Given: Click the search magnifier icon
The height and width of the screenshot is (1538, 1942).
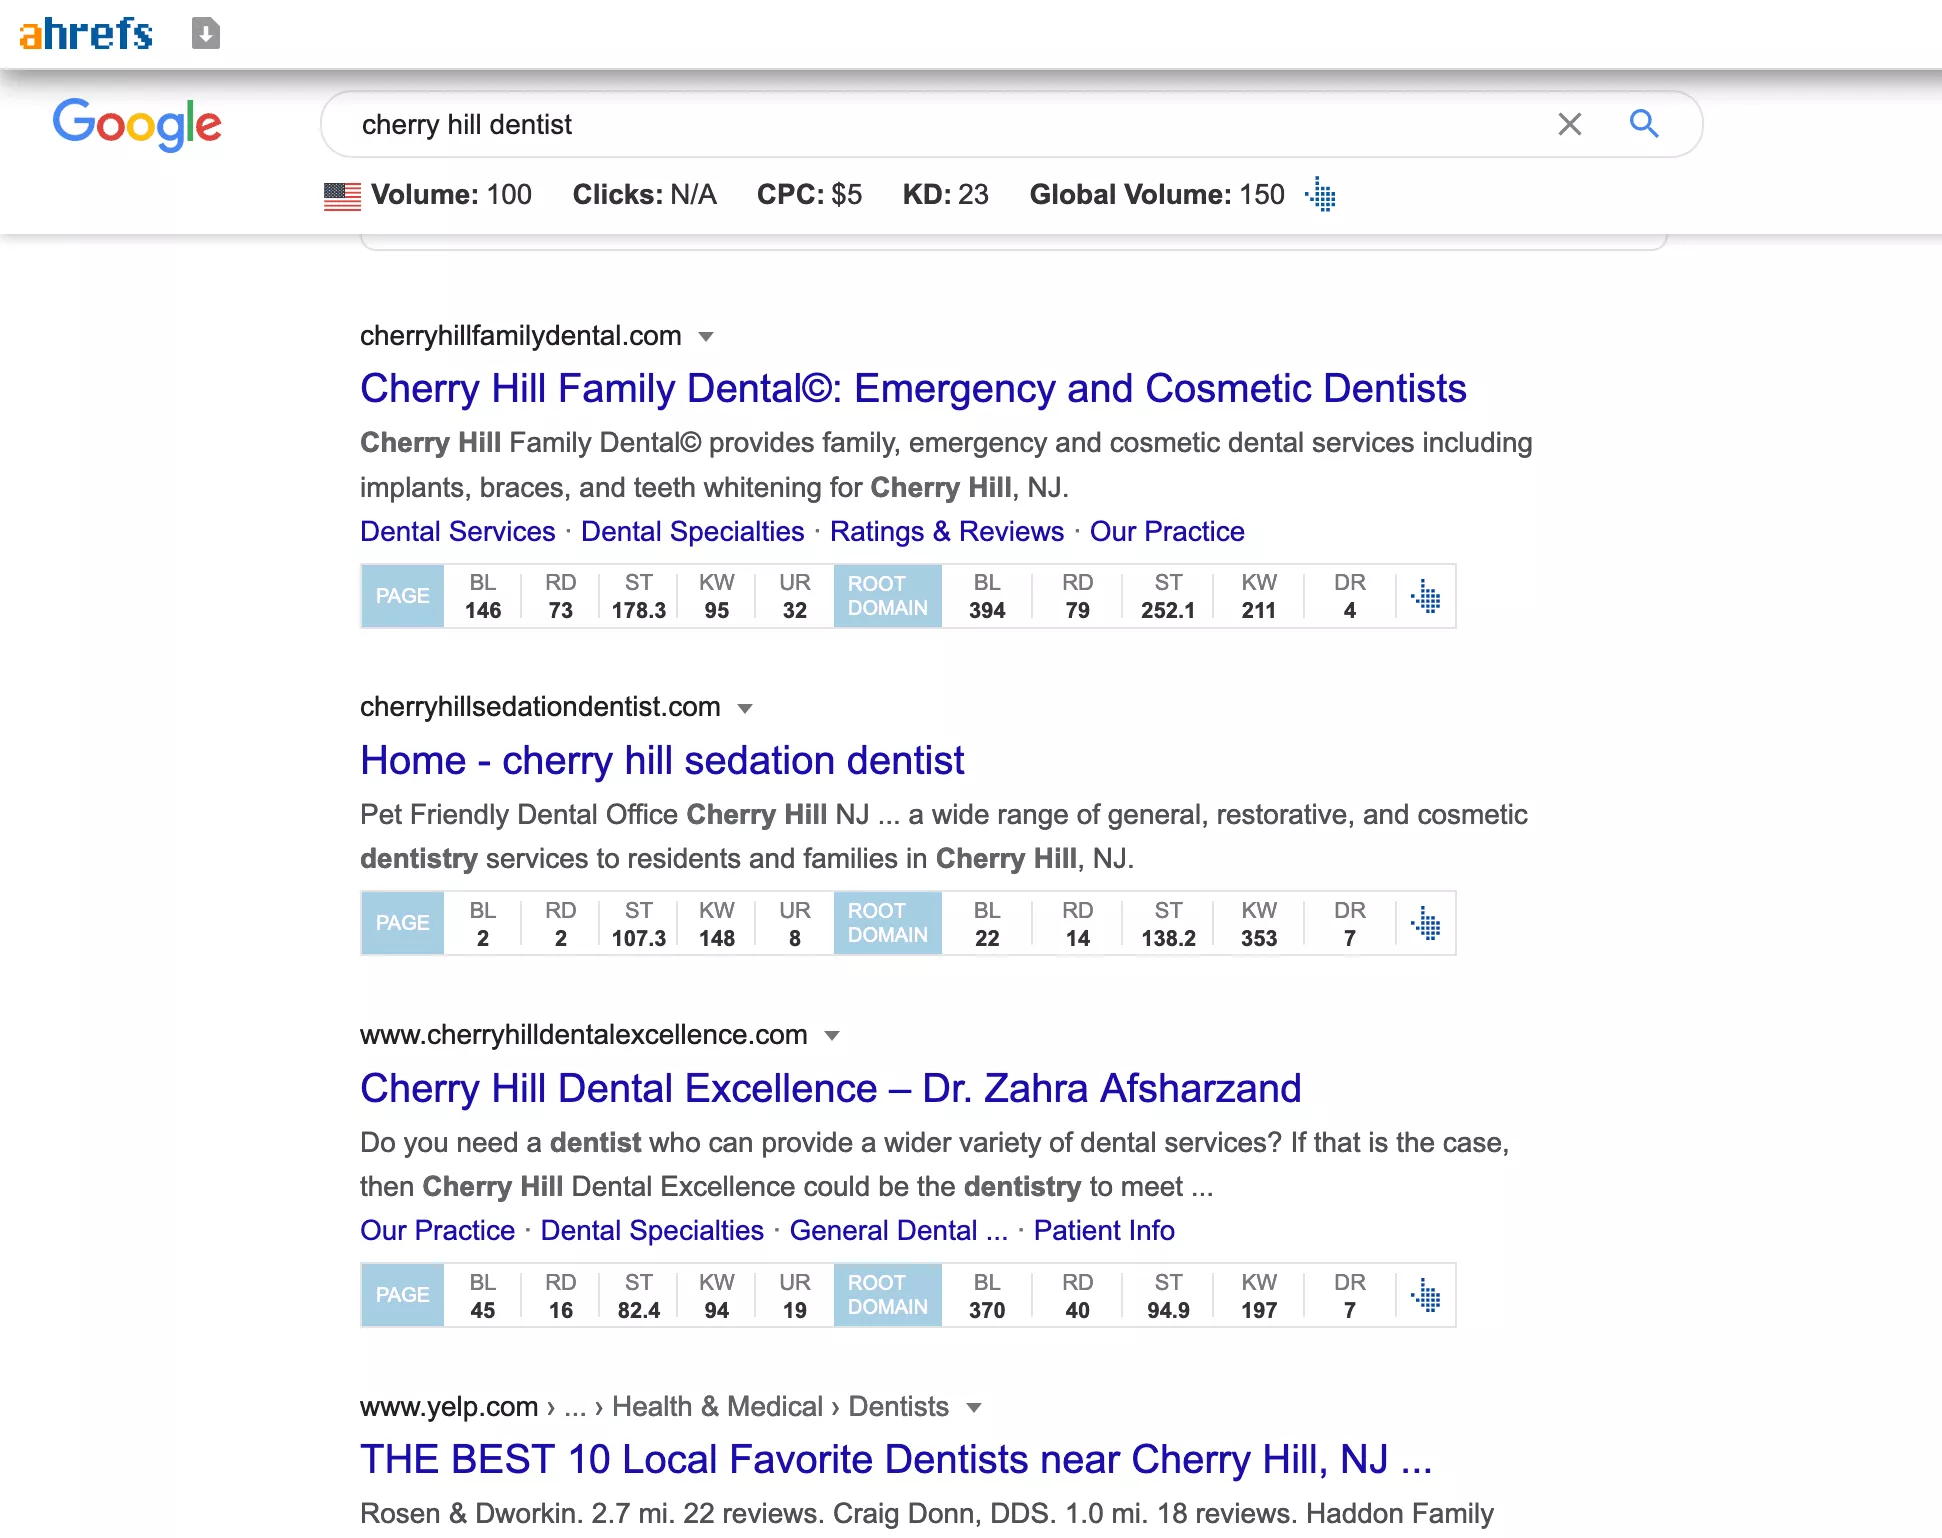Looking at the screenshot, I should (x=1644, y=124).
